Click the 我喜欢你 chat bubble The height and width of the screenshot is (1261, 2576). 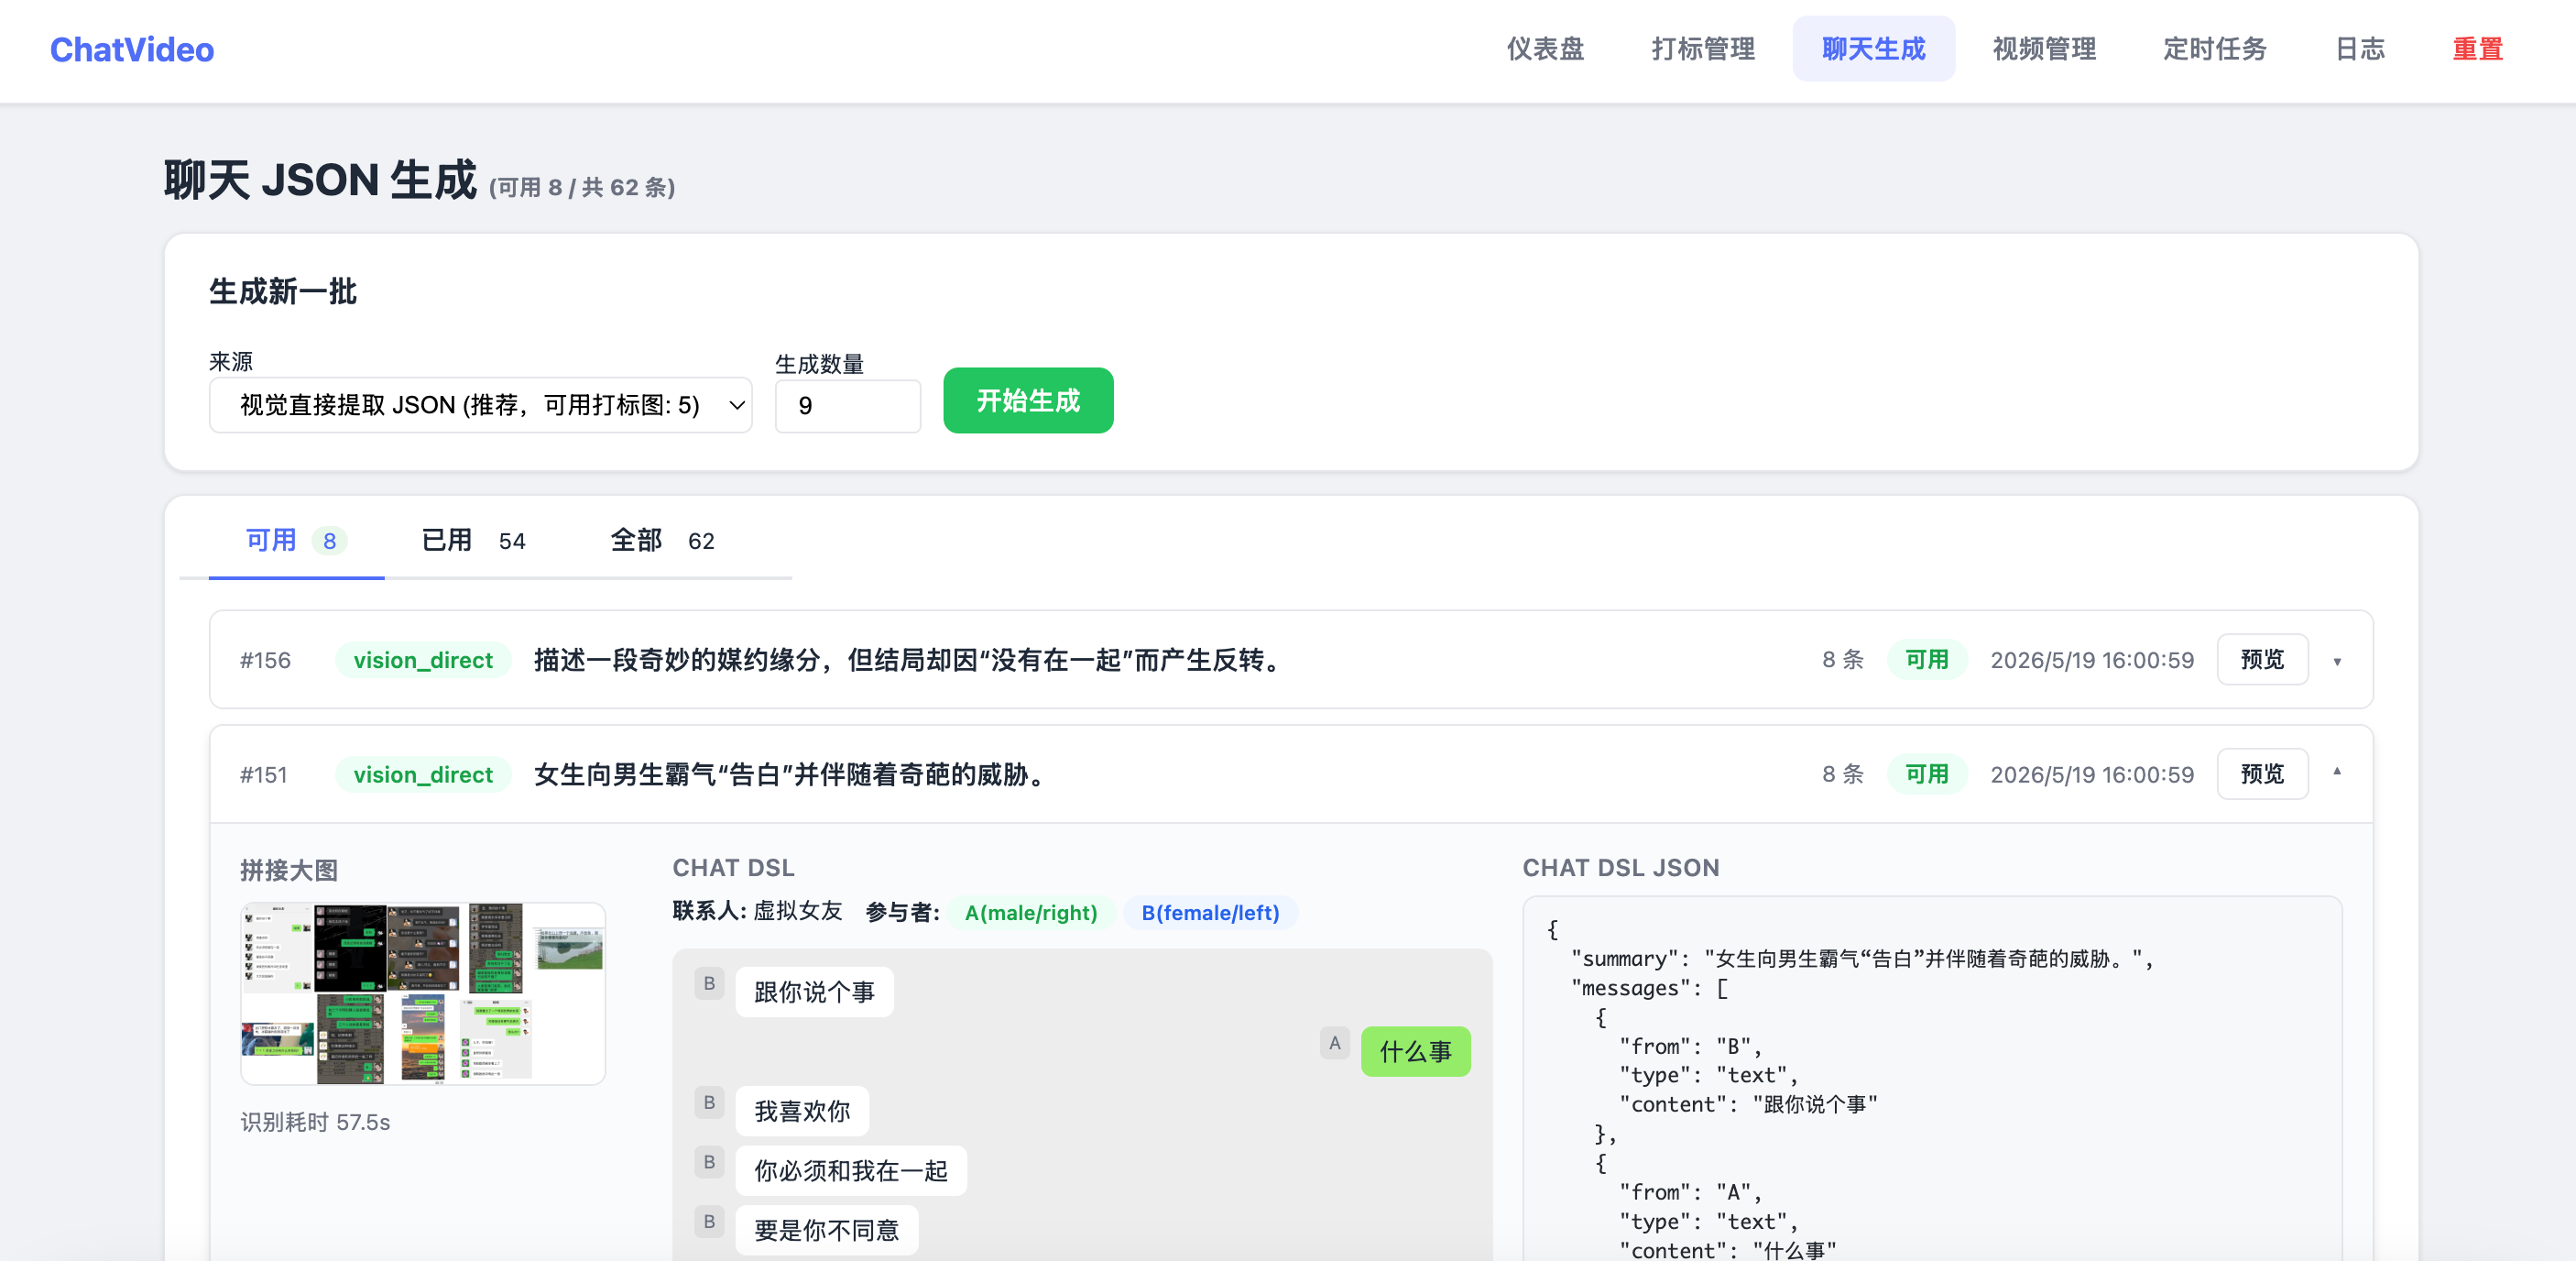pyautogui.click(x=802, y=1111)
